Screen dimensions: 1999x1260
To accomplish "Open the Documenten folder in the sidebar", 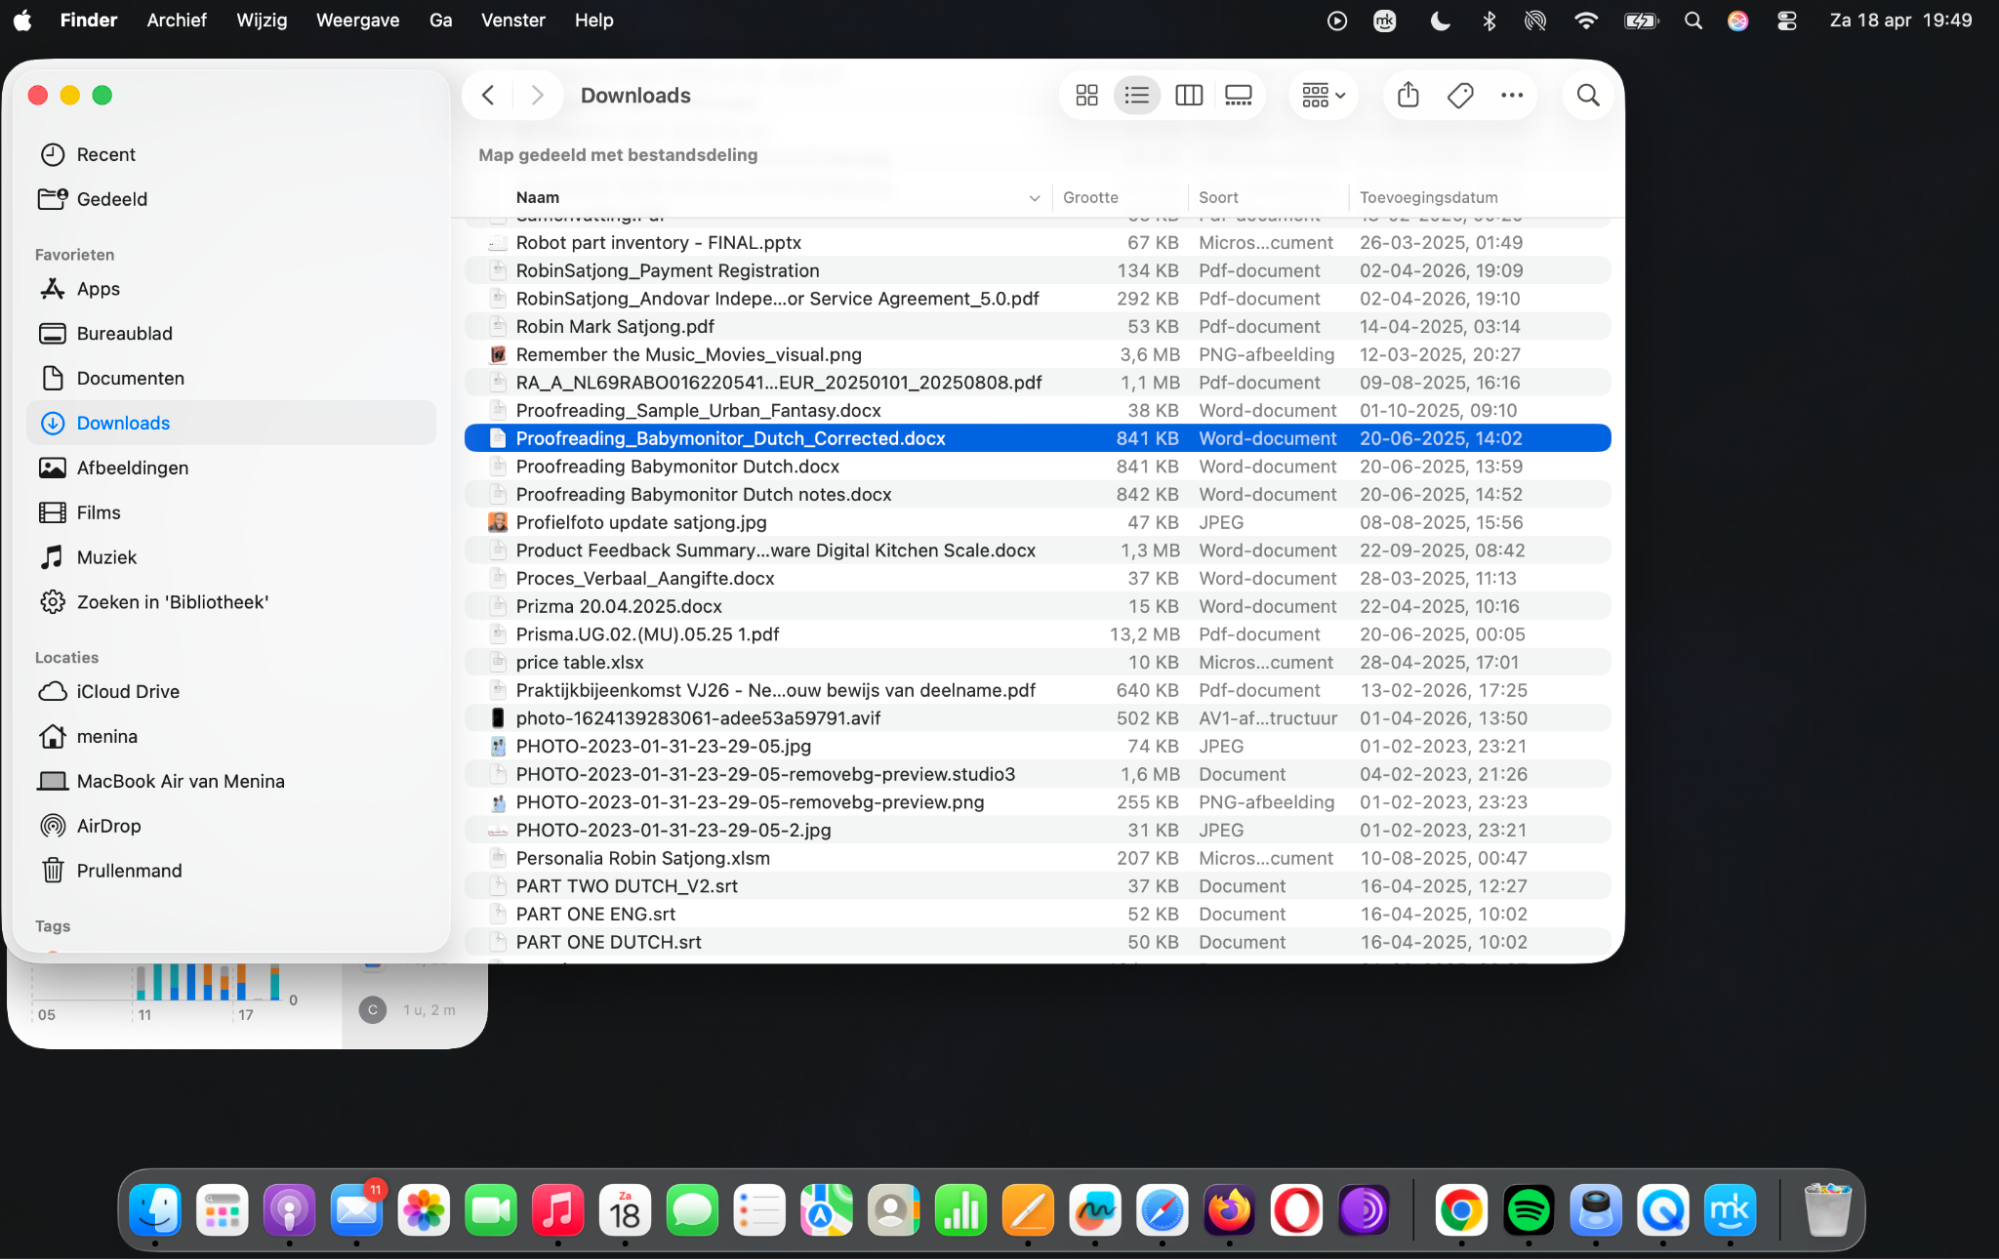I will pyautogui.click(x=130, y=378).
